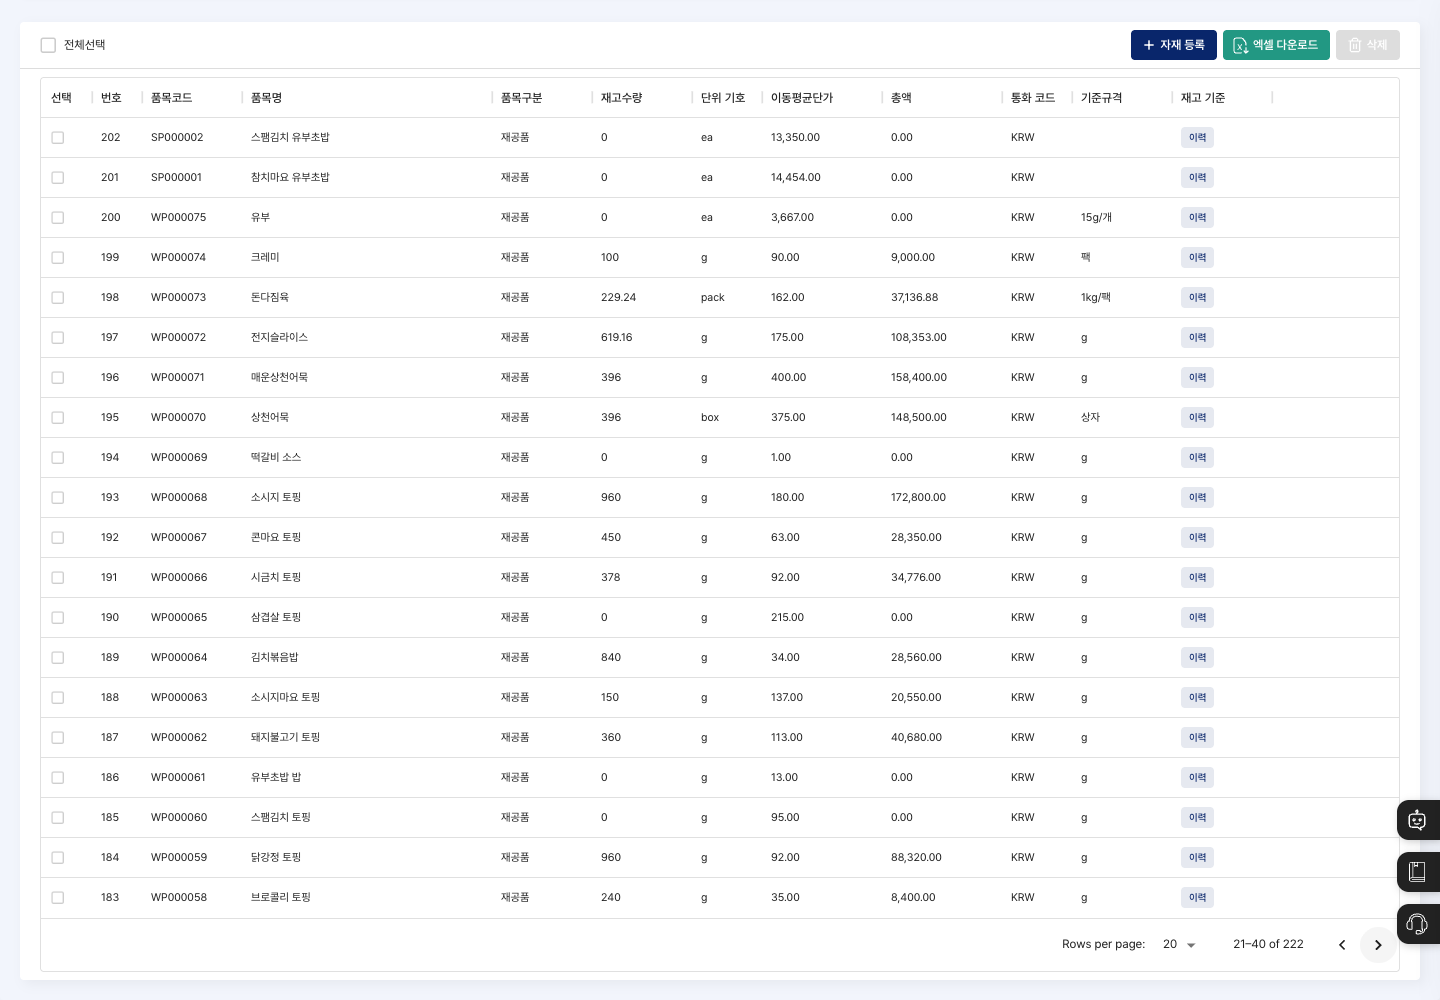Viewport: 1440px width, 1000px height.
Task: Check the row for 전지슬라이스
Action: tap(58, 338)
